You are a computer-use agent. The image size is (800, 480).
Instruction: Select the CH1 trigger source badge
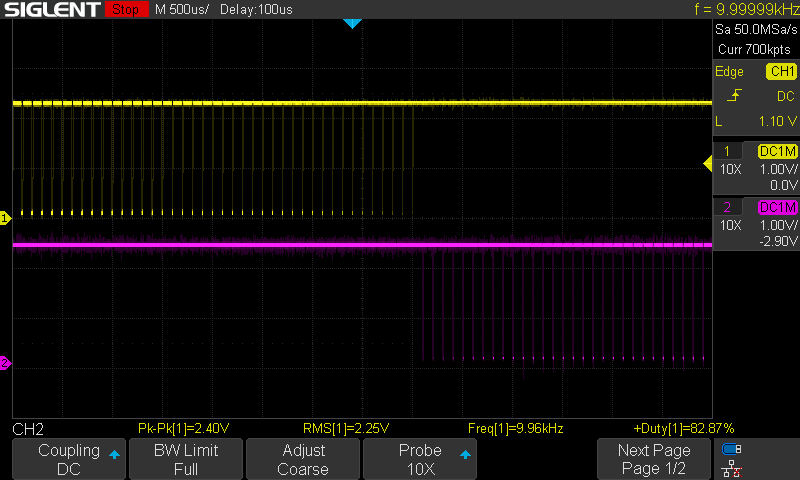[x=781, y=71]
